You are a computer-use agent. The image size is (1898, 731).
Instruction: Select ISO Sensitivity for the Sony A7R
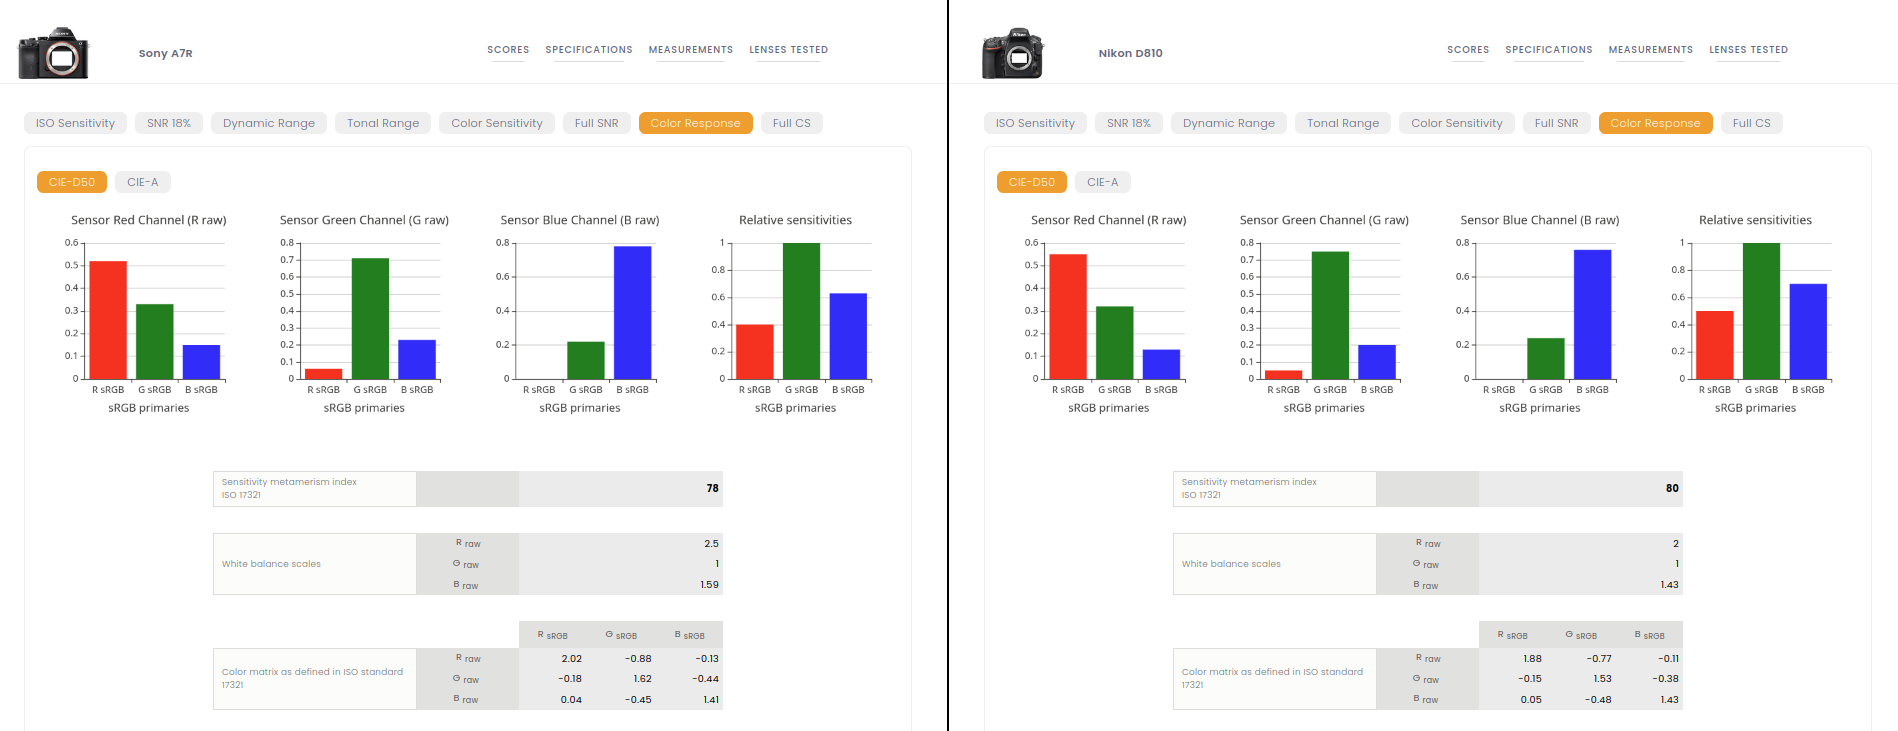pyautogui.click(x=75, y=123)
